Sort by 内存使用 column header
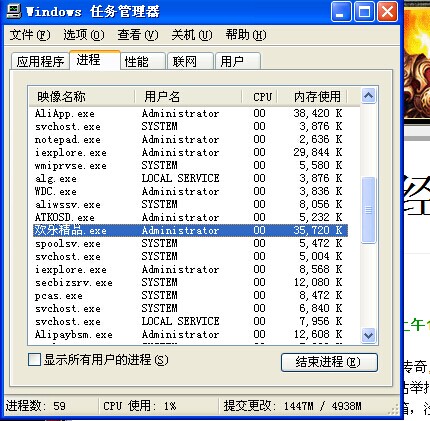The image size is (430, 421). [x=313, y=97]
